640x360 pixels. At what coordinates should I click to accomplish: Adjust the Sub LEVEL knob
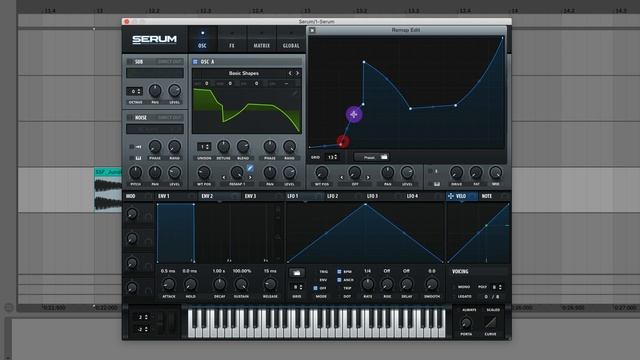tap(174, 91)
